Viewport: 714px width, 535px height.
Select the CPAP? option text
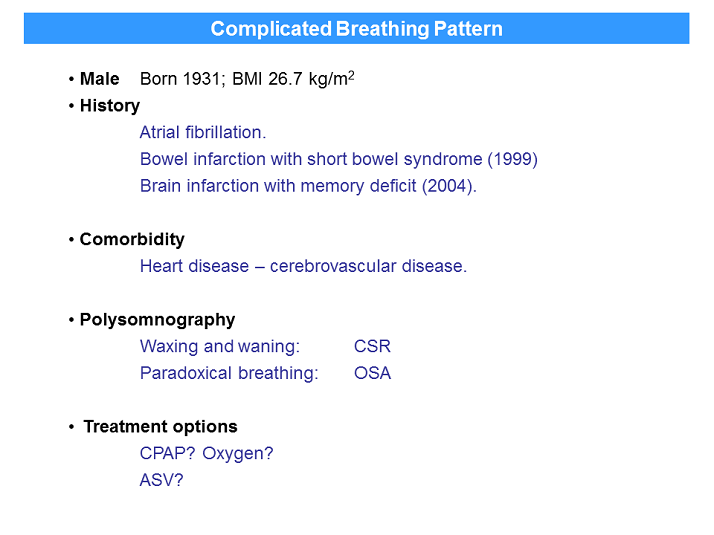(x=166, y=454)
